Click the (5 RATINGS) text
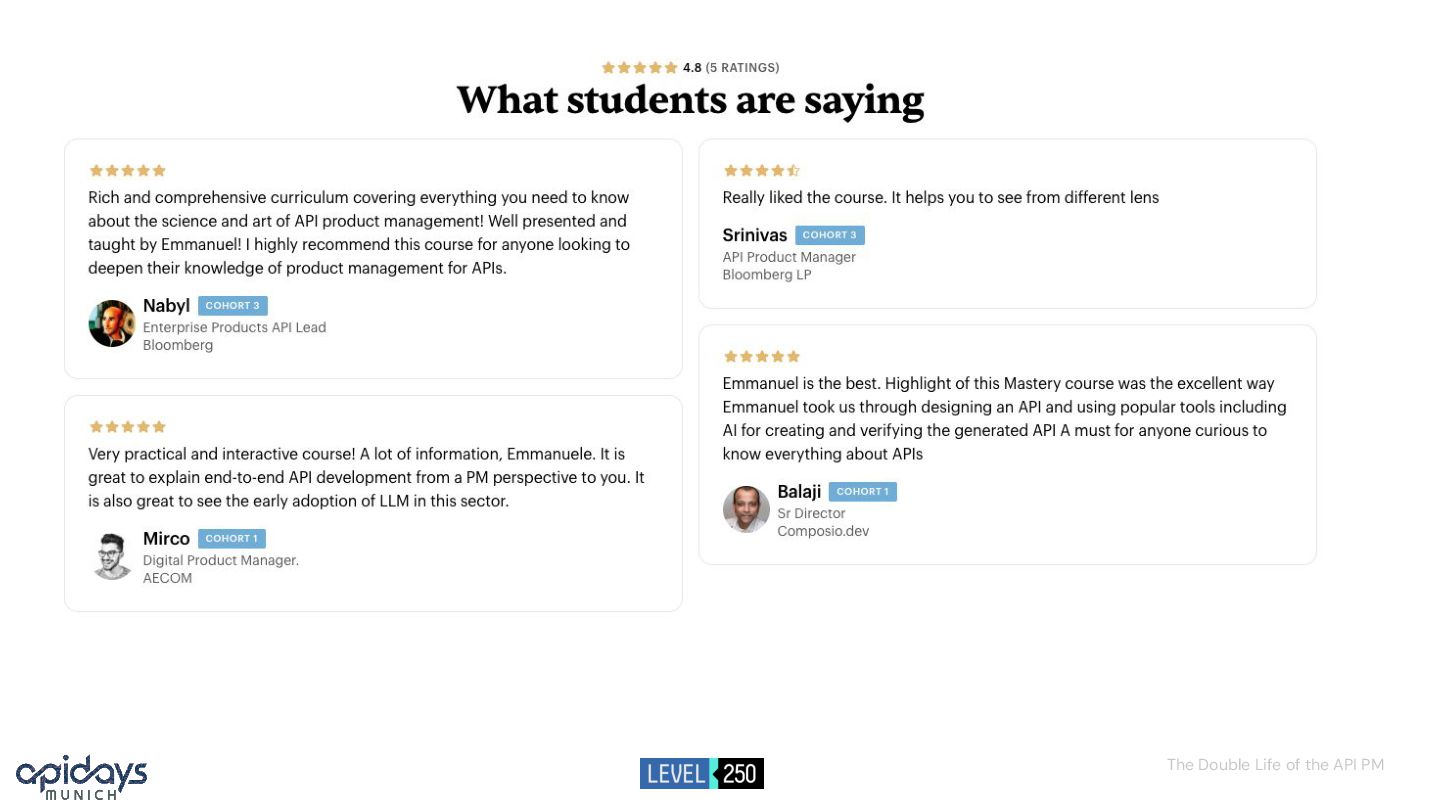The image size is (1440, 810). click(742, 68)
